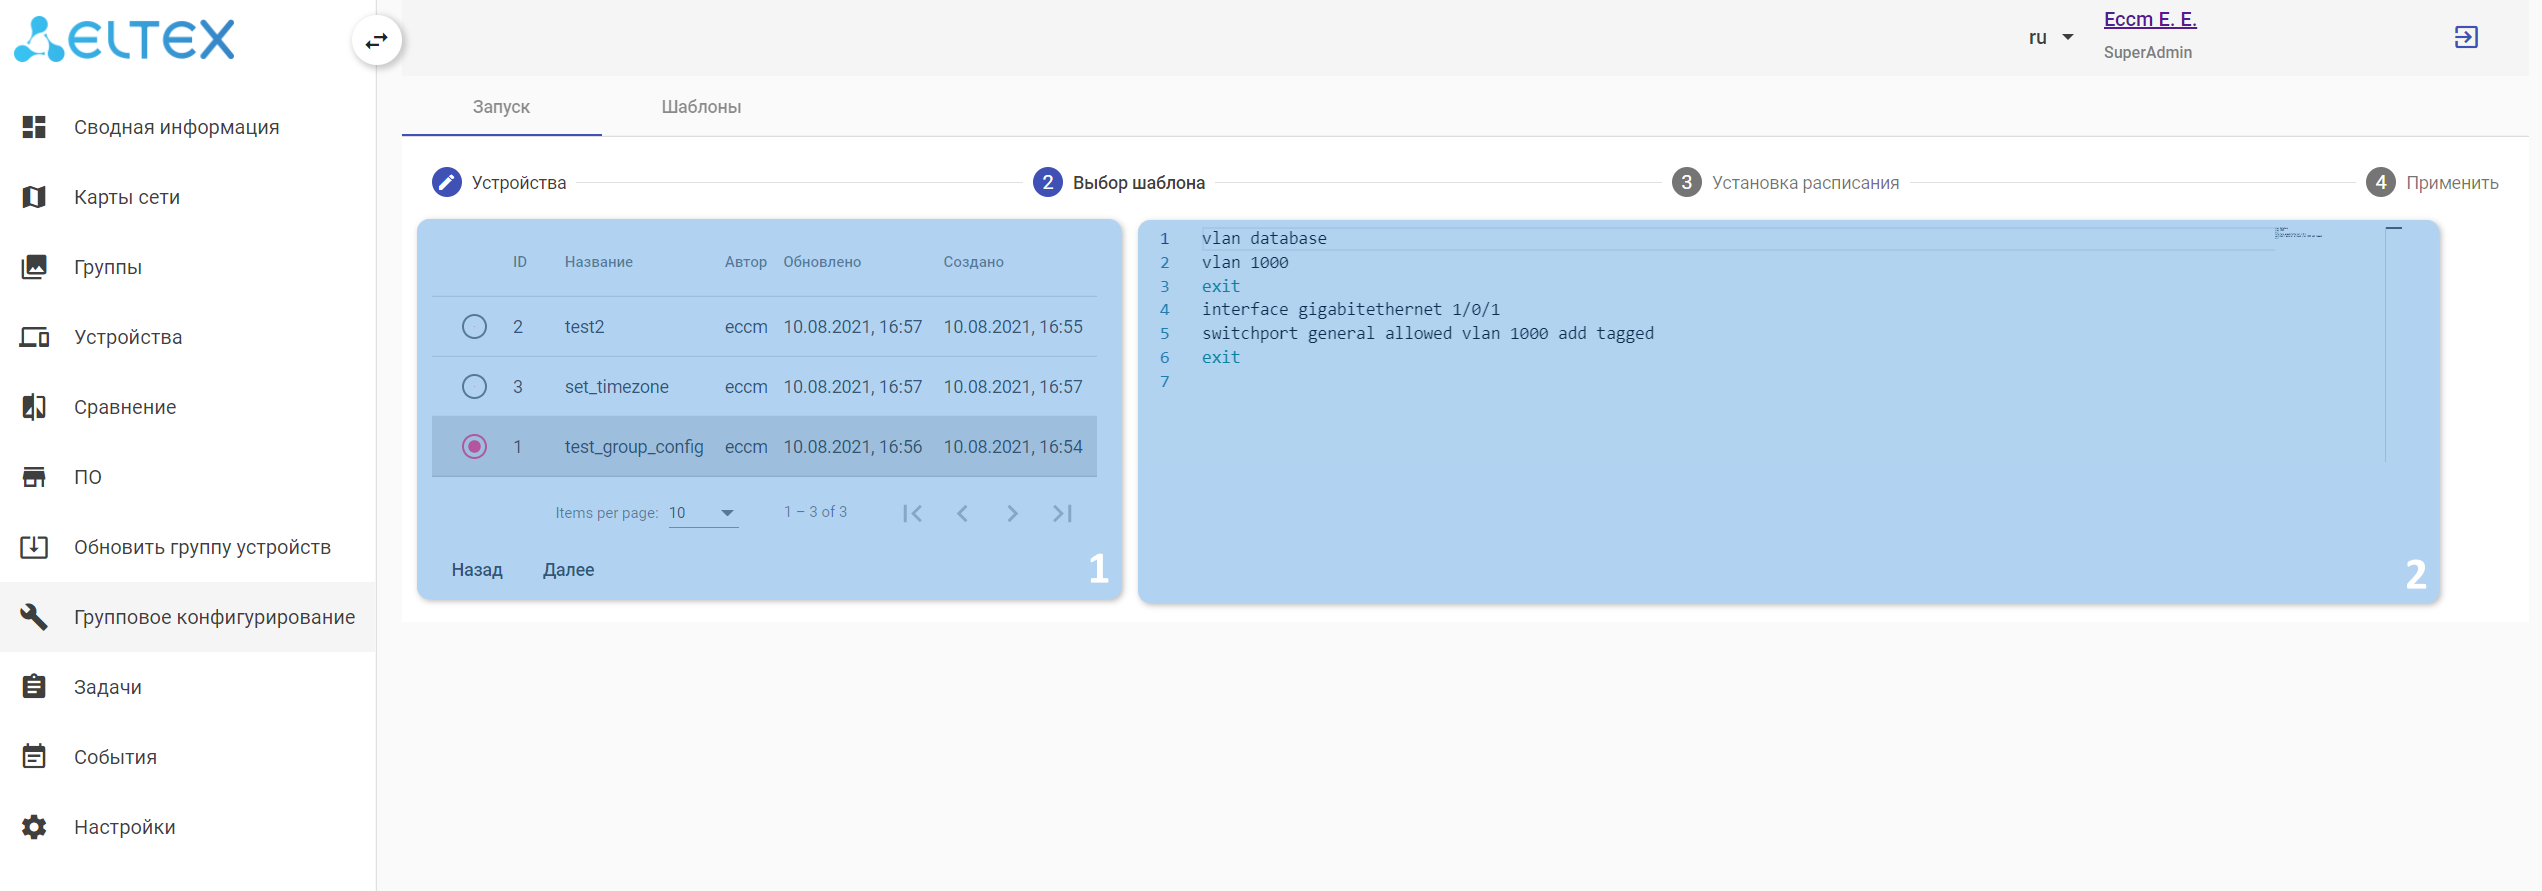The image size is (2542, 891).
Task: Switch to the Шаблоны tab
Action: 701,107
